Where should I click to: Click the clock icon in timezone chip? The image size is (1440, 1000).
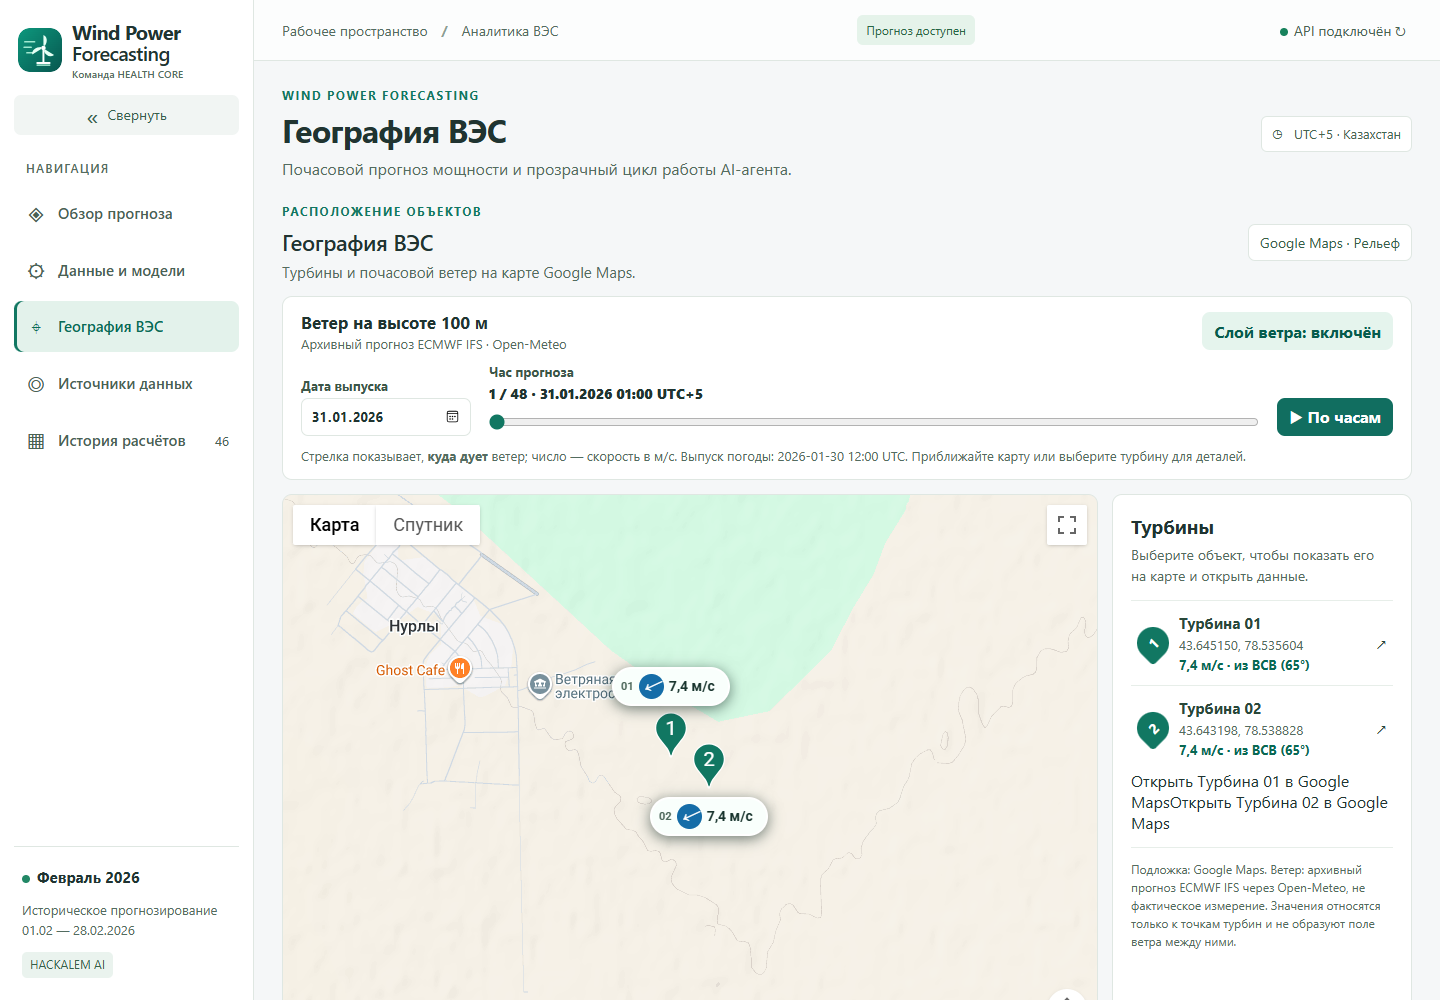[x=1277, y=134]
